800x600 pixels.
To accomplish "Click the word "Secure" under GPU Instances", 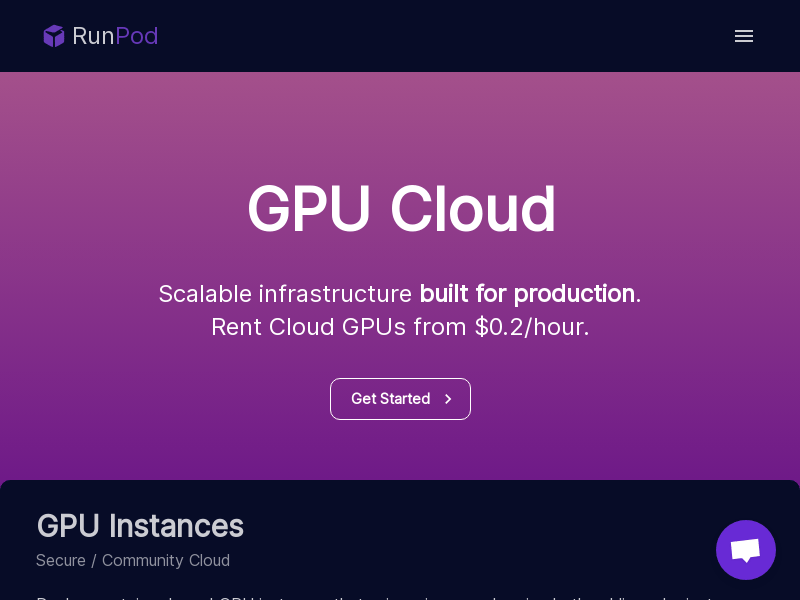I will (61, 560).
